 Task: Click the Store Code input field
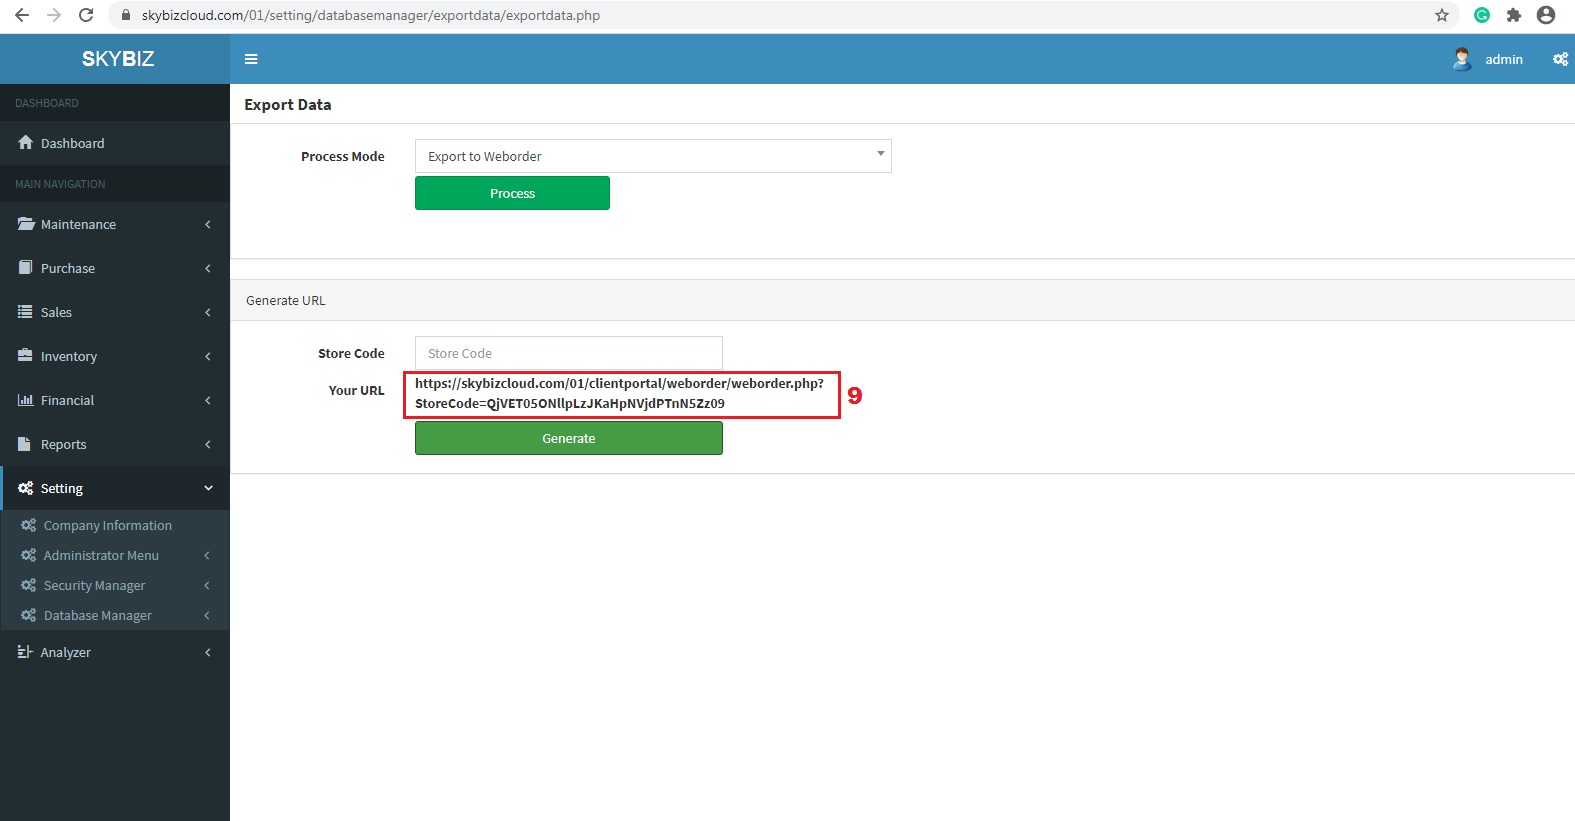click(x=568, y=353)
